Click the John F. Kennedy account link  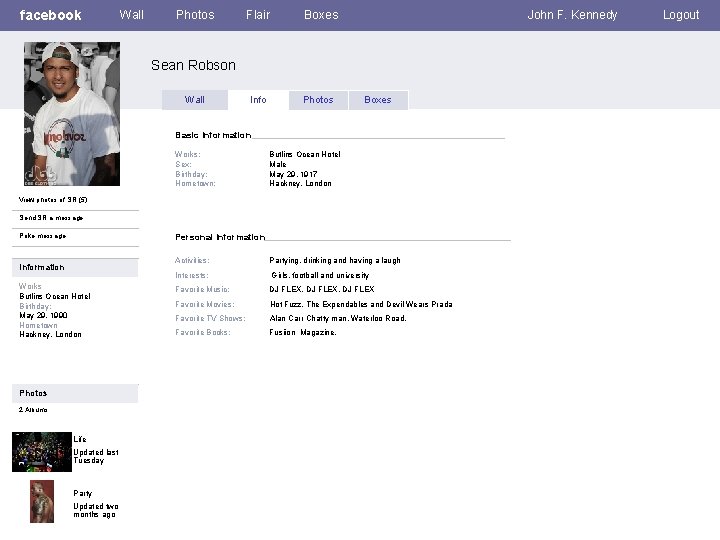pyautogui.click(x=572, y=15)
